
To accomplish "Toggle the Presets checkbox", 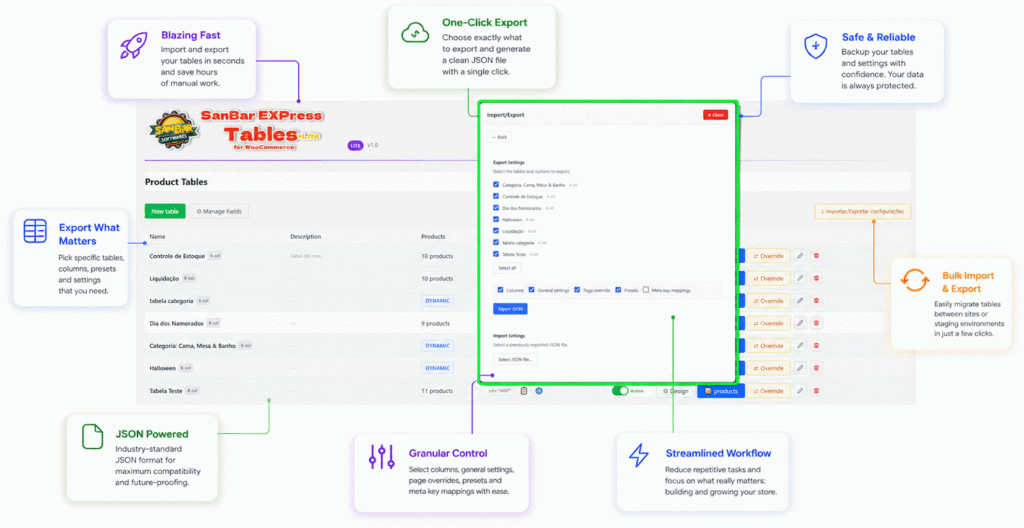I will [618, 289].
